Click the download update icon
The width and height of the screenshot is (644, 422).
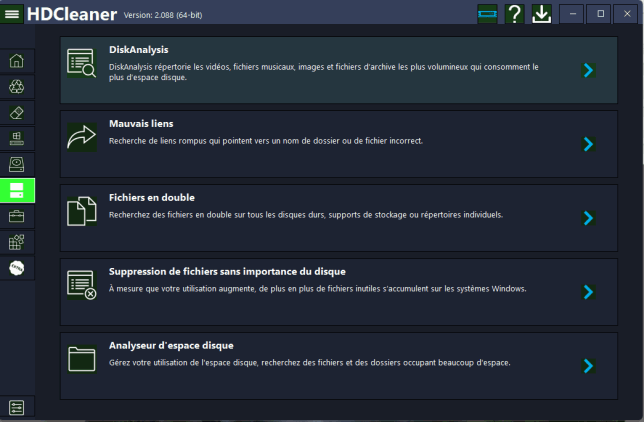coord(542,14)
